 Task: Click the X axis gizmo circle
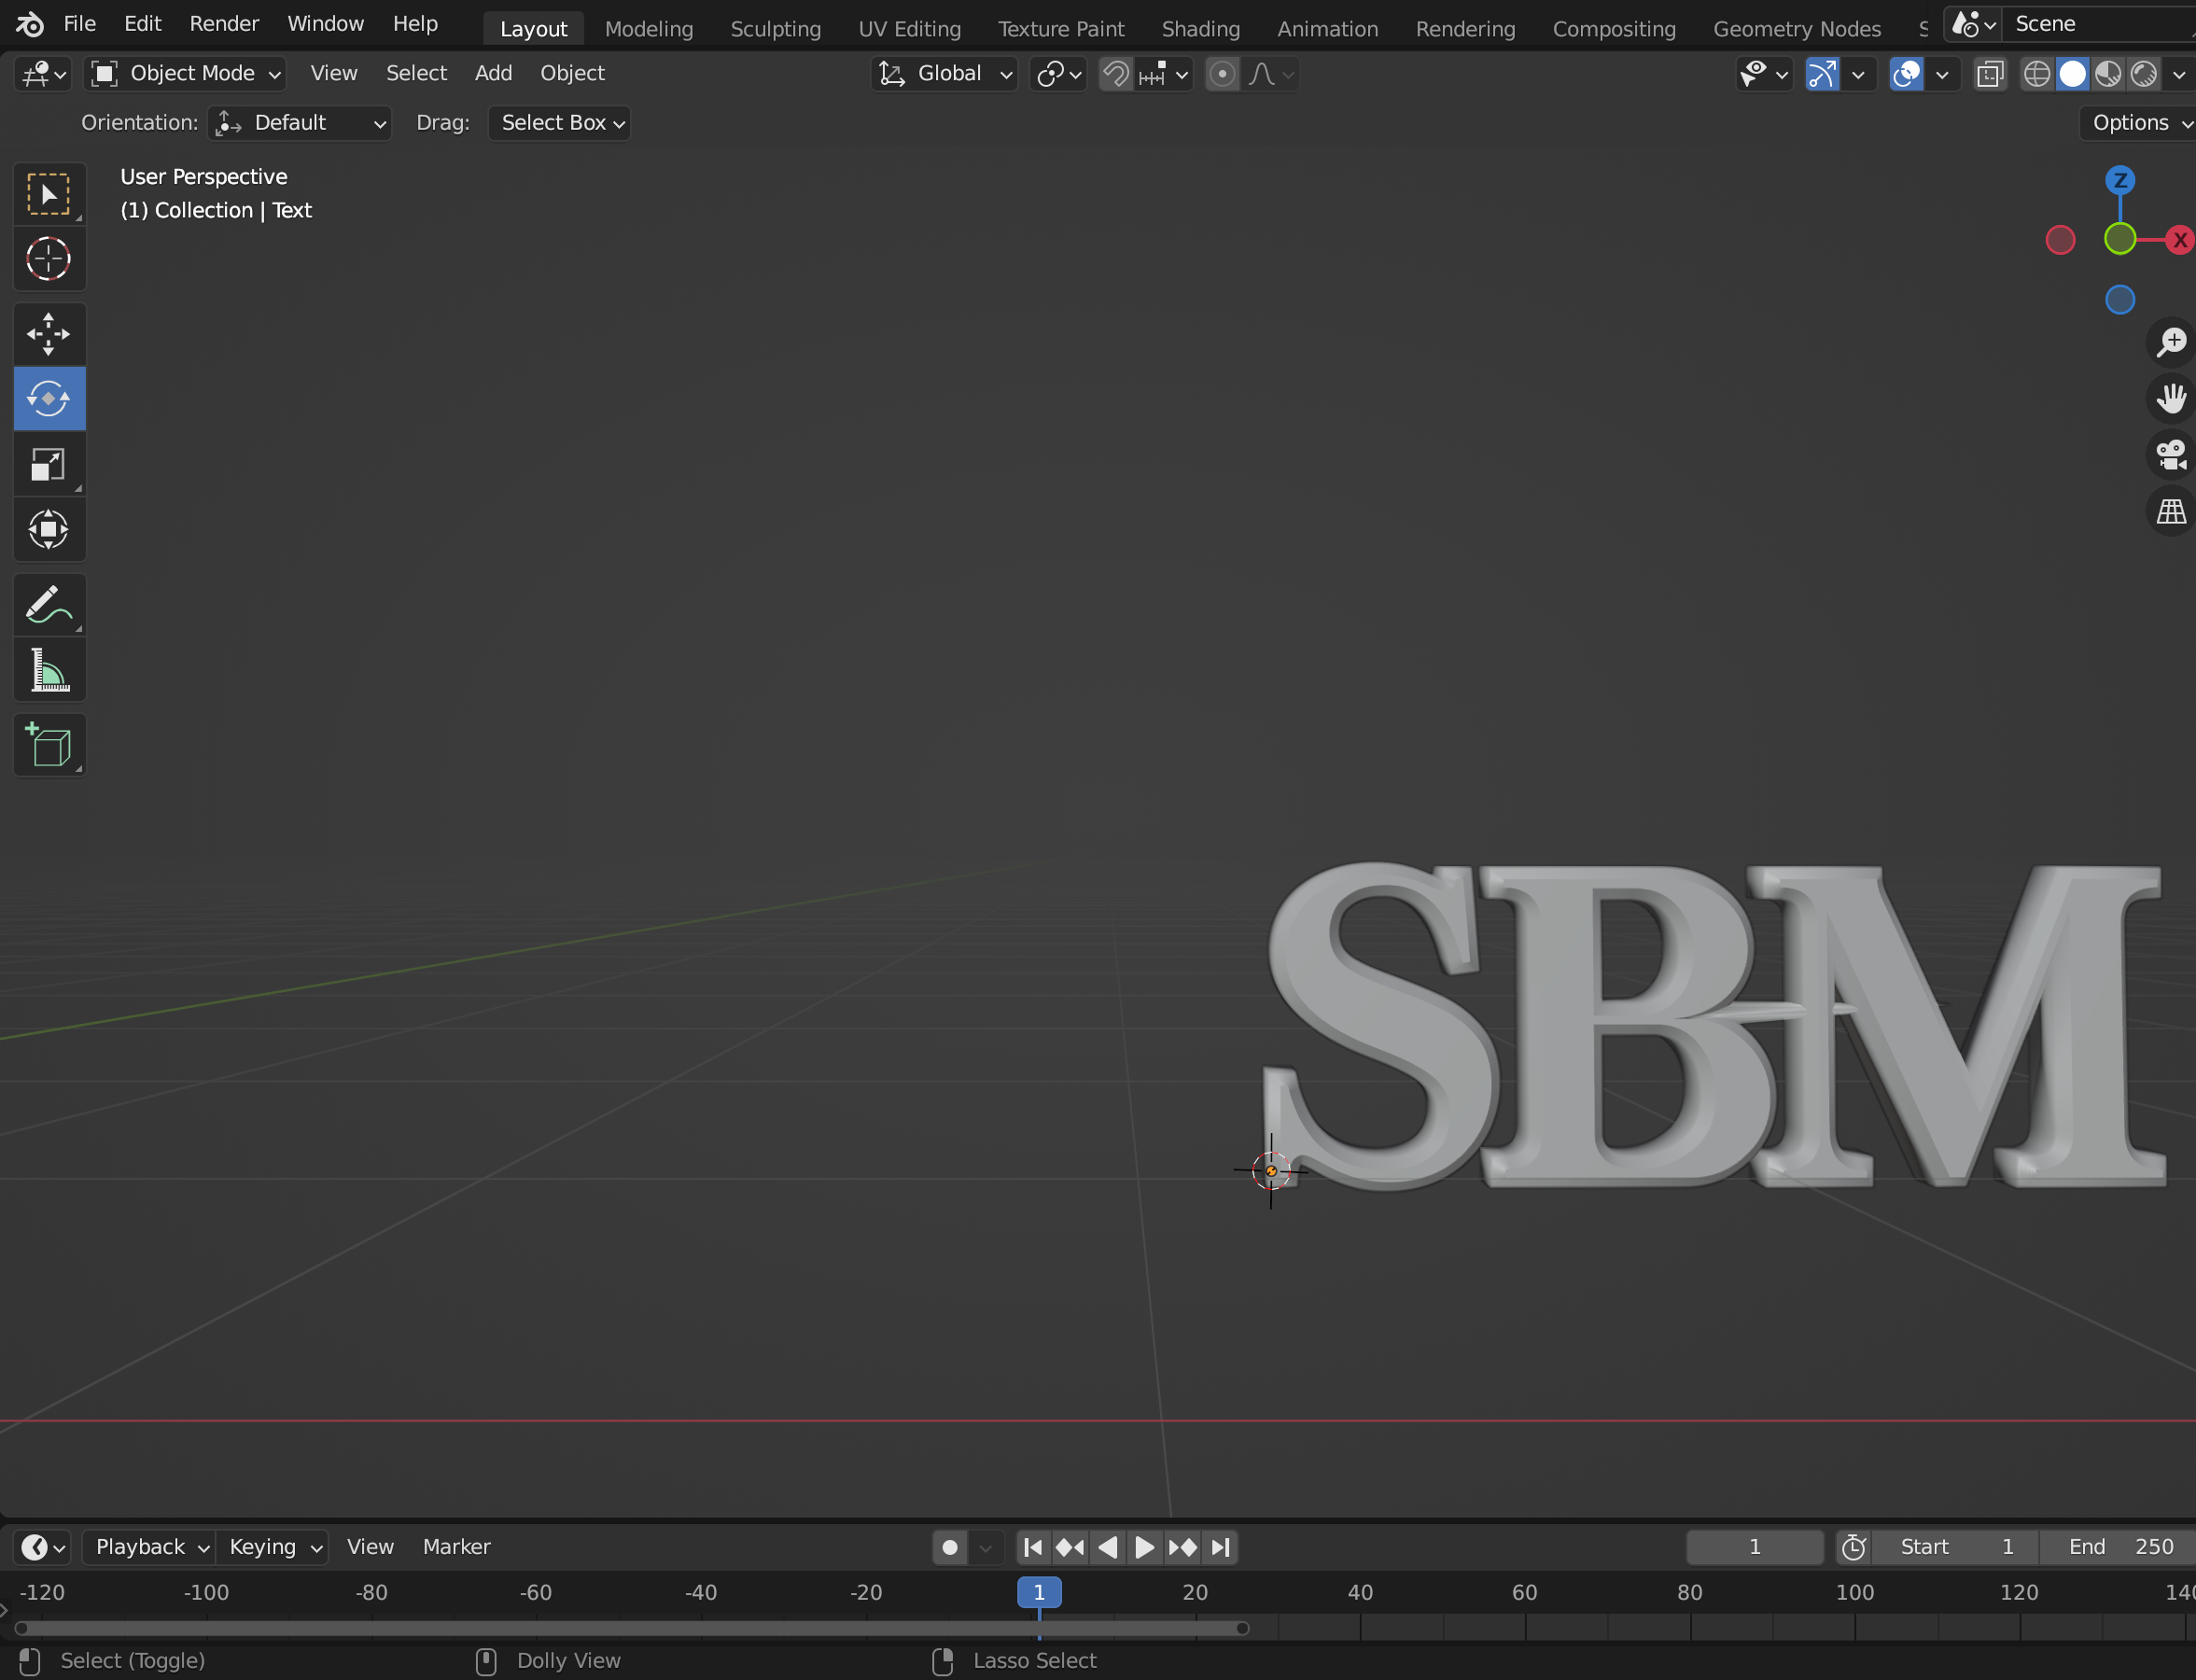[2180, 240]
